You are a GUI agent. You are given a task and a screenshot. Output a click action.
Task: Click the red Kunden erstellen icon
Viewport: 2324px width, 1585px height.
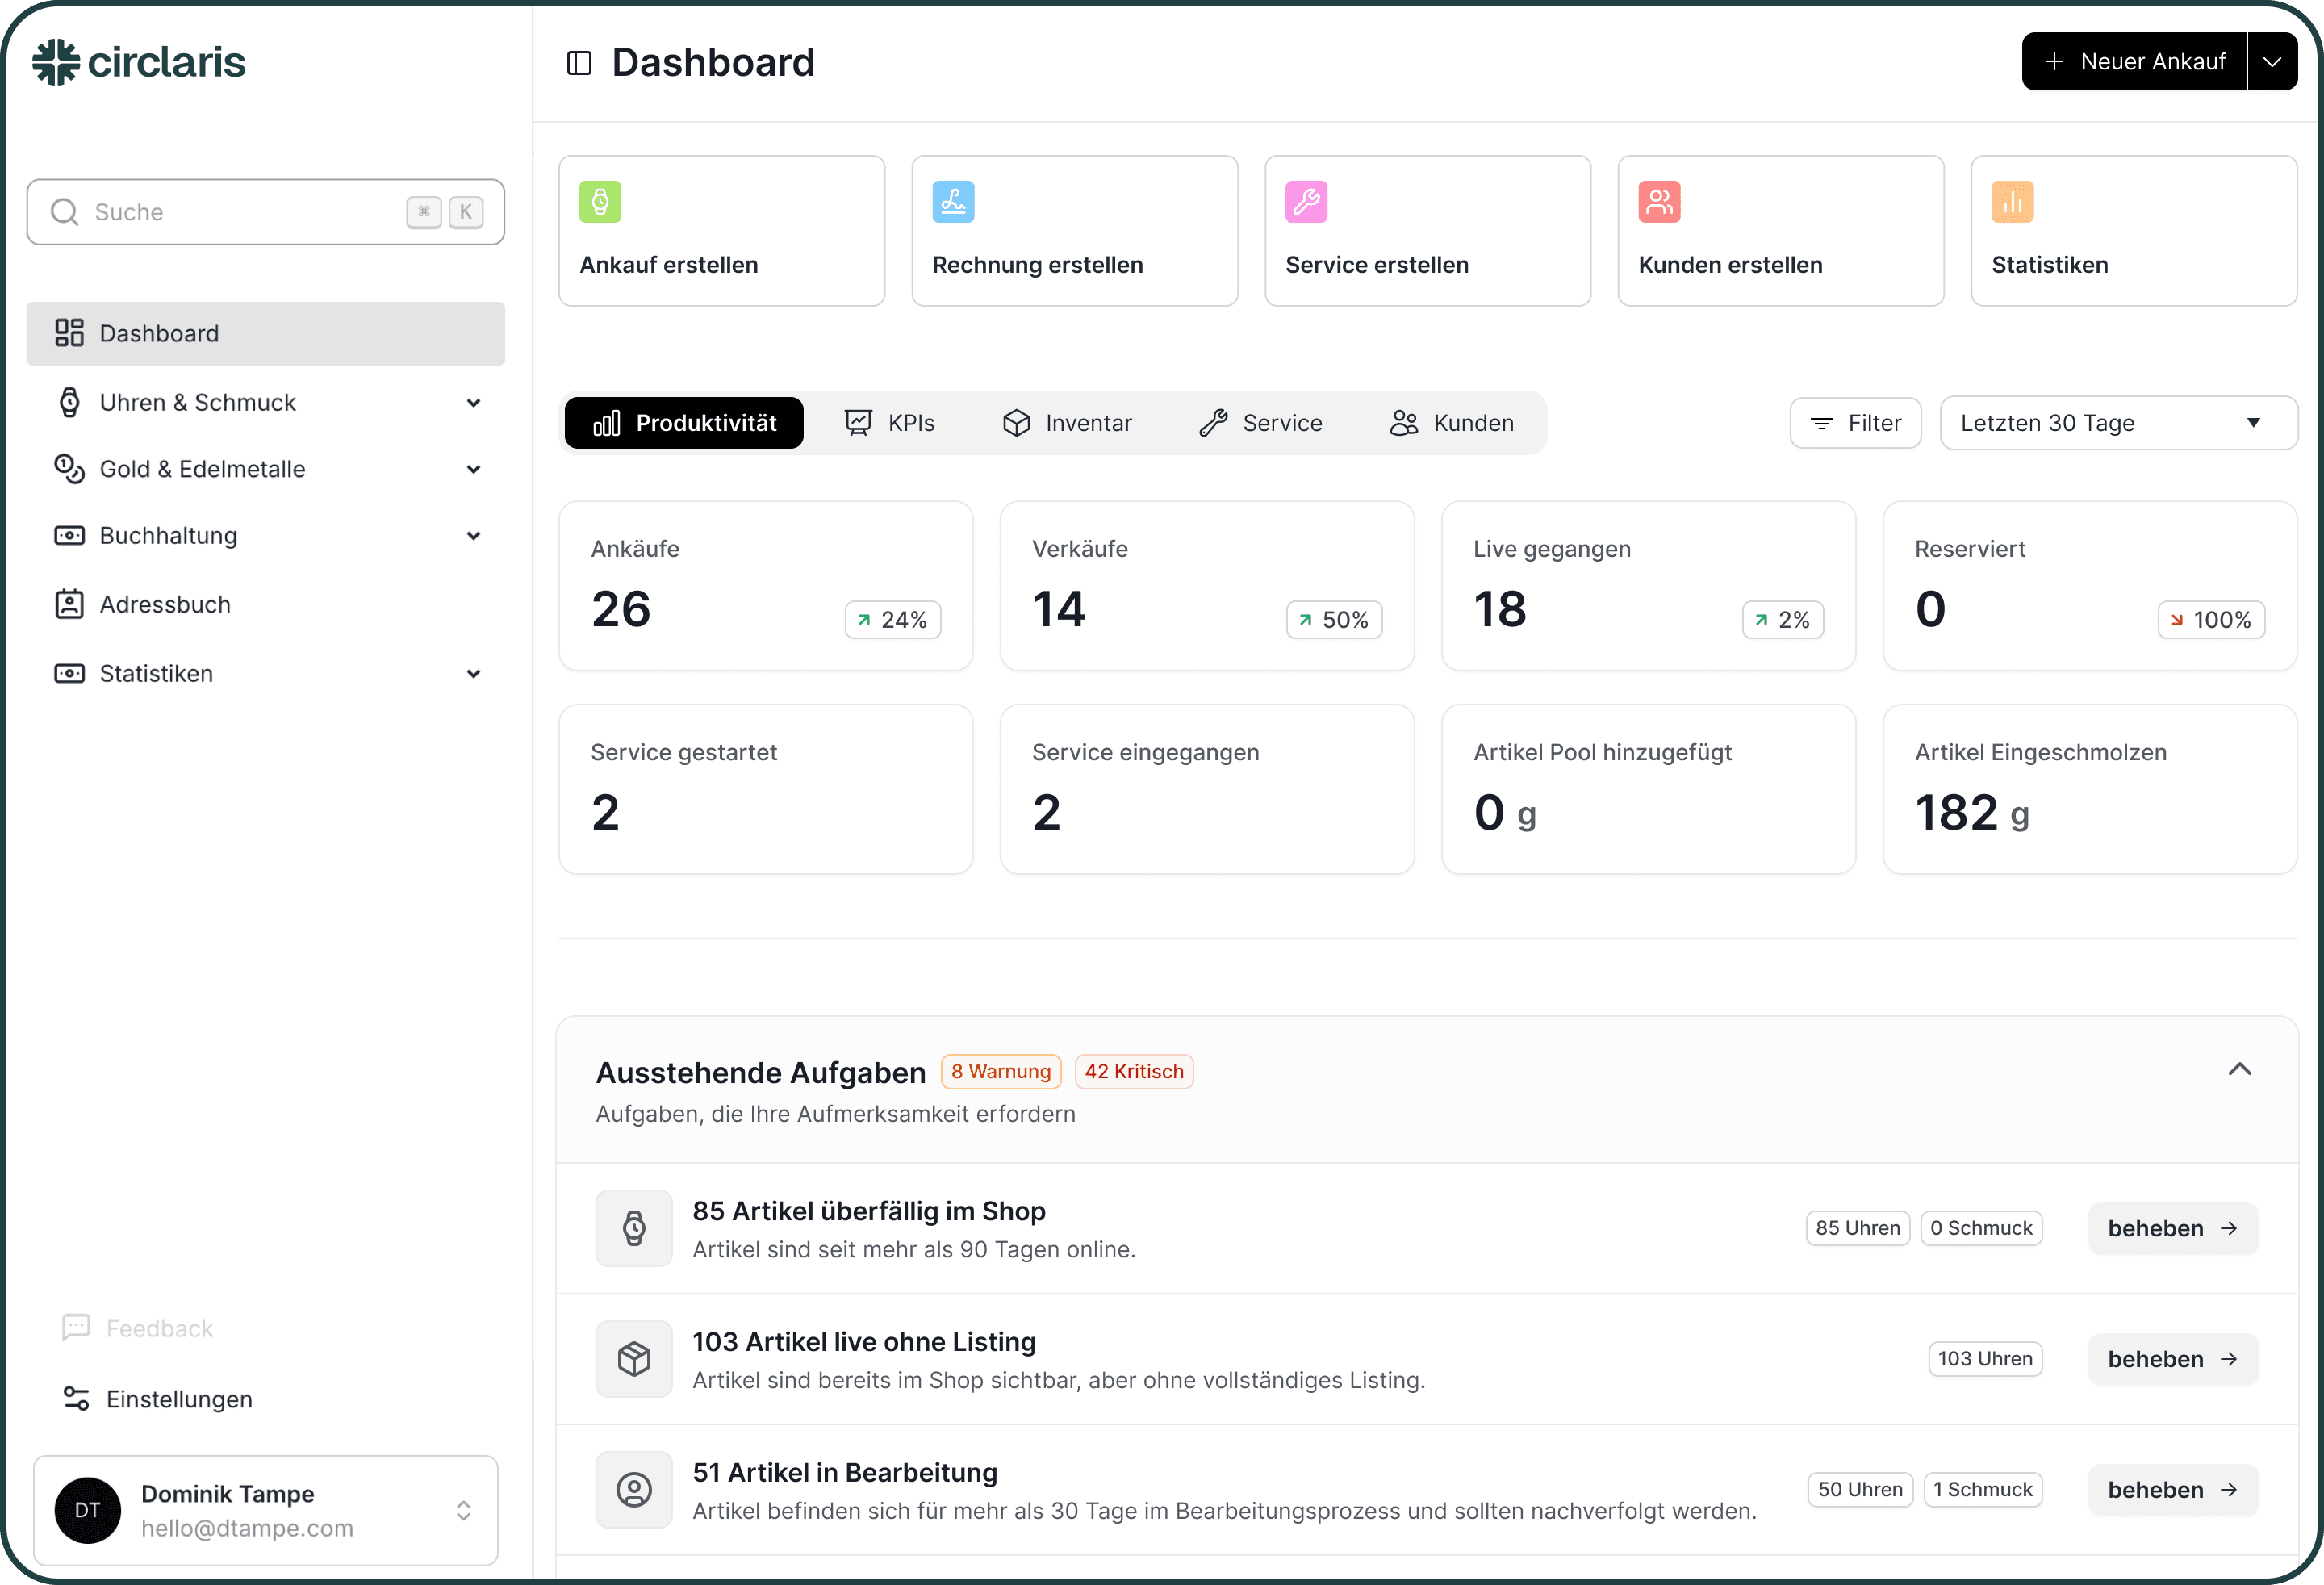pos(1659,202)
